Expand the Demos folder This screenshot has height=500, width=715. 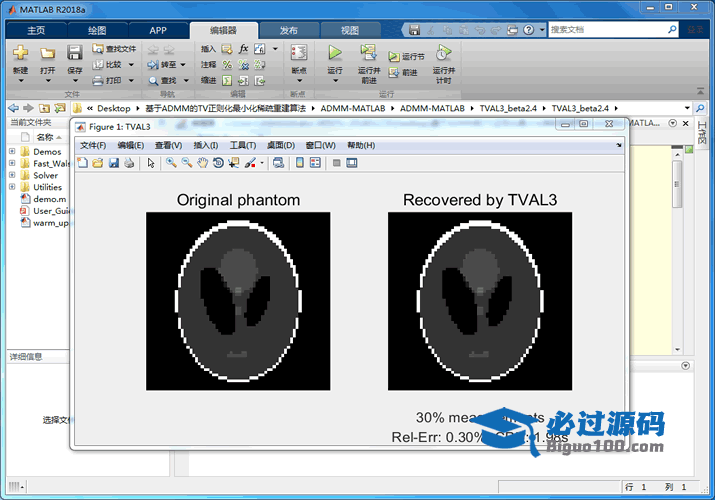(12, 151)
